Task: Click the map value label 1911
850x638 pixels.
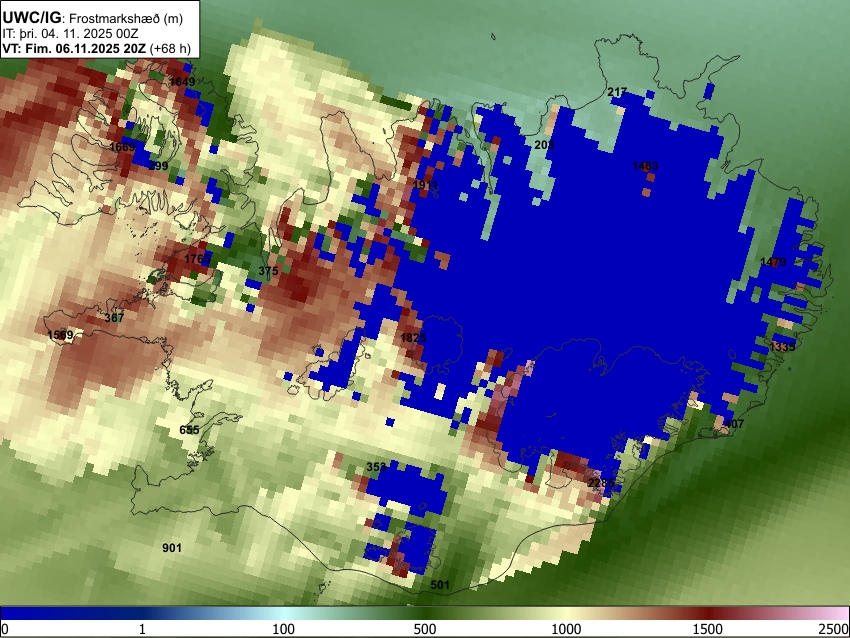Action: 426,185
